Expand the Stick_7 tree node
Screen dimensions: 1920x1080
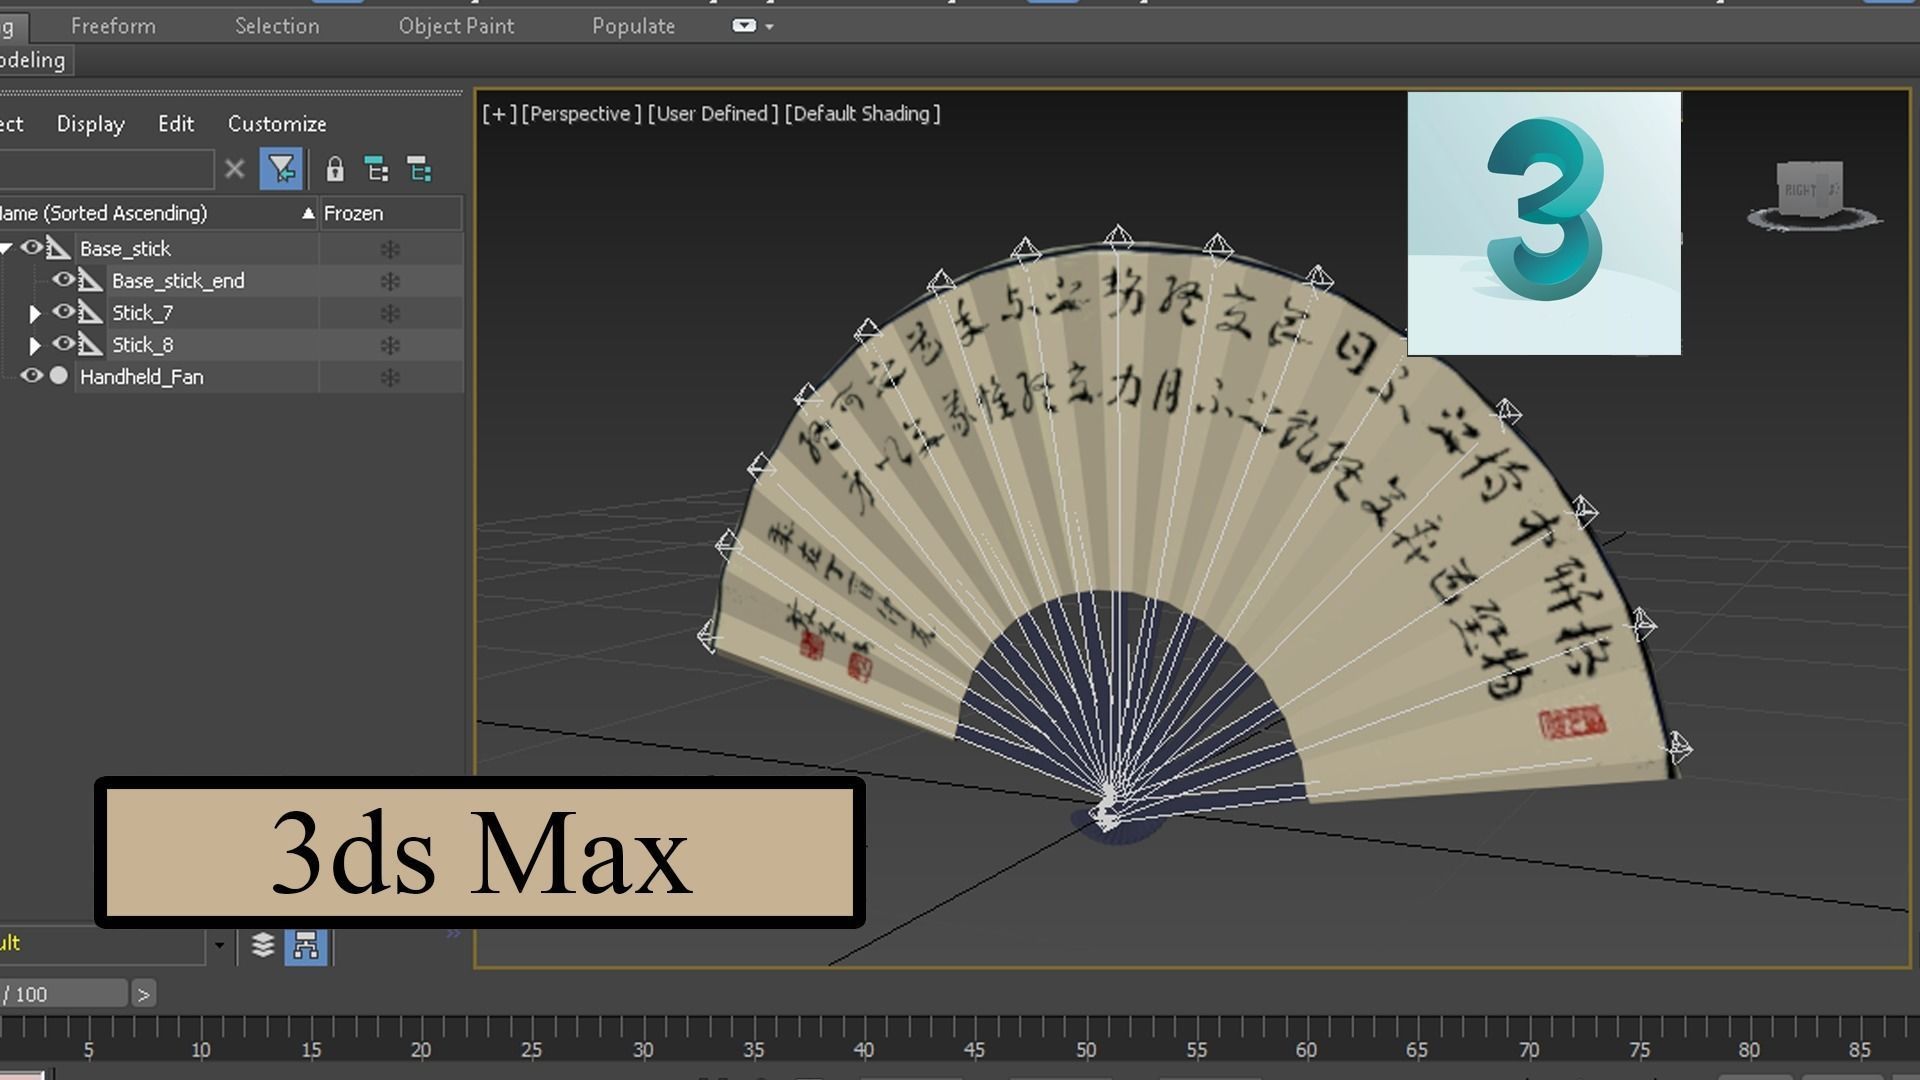point(35,313)
